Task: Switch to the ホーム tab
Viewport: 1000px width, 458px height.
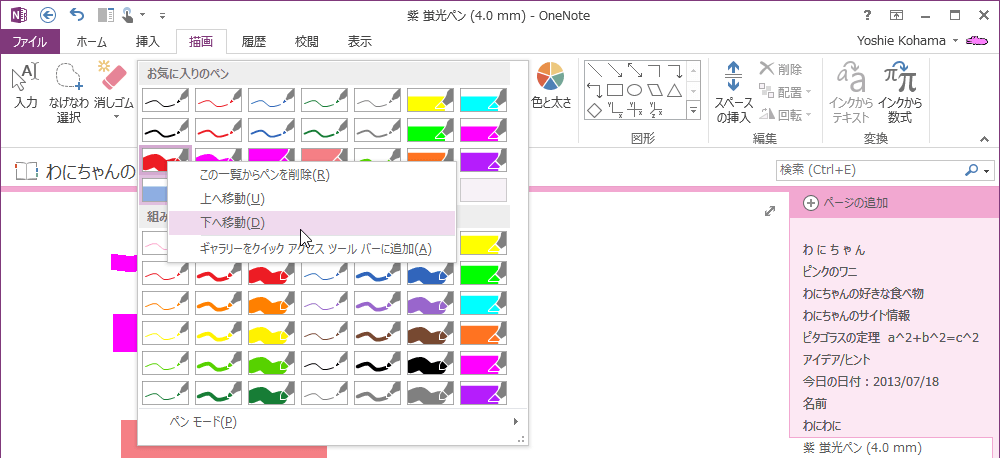Action: pyautogui.click(x=91, y=42)
